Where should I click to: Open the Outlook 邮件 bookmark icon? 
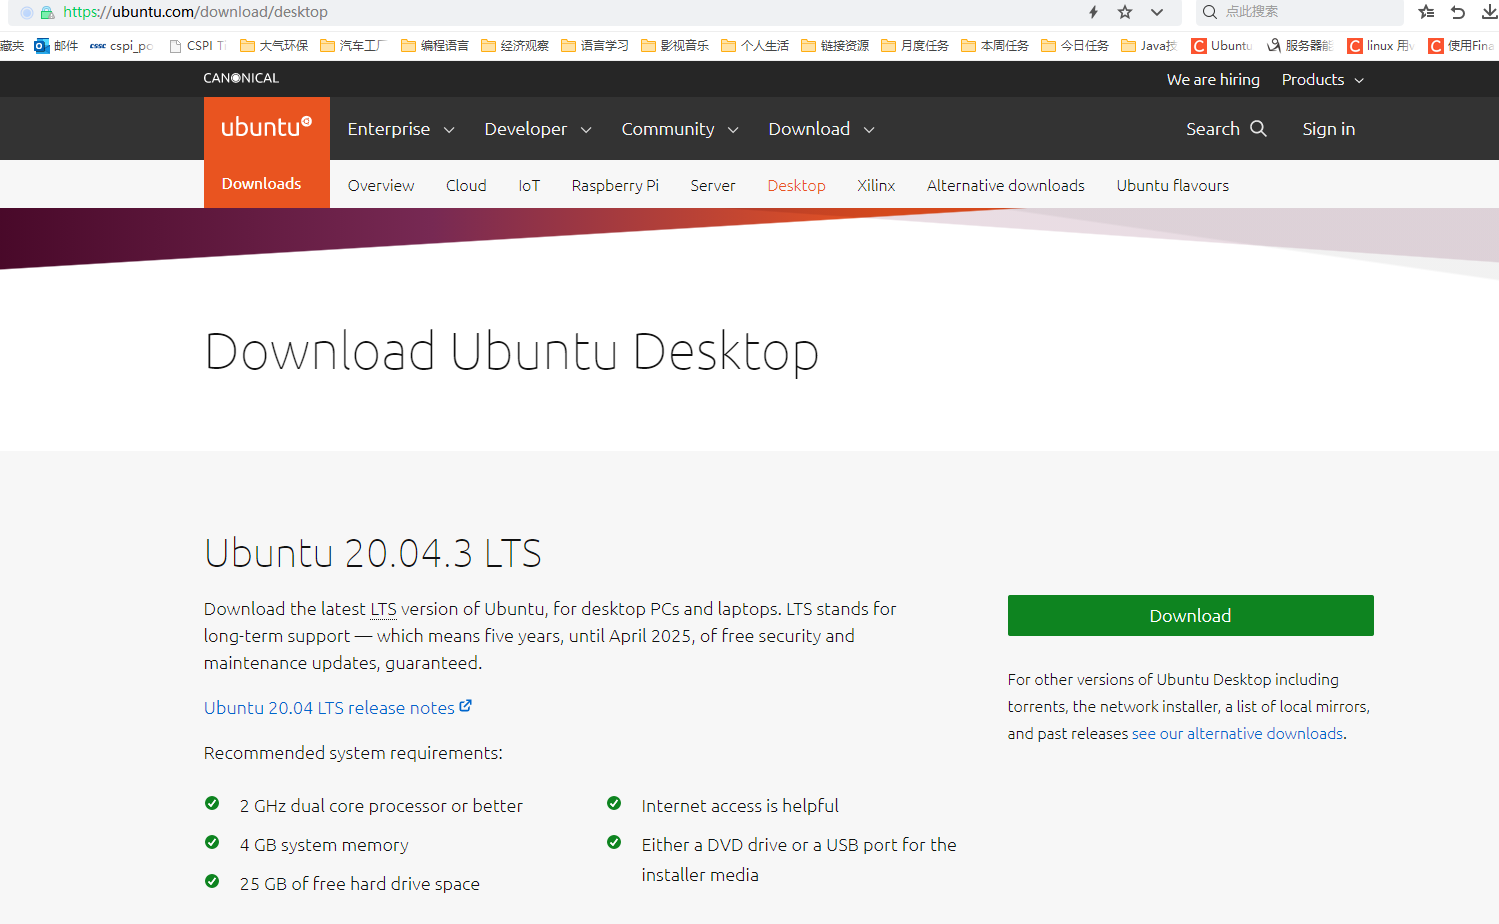pos(40,45)
